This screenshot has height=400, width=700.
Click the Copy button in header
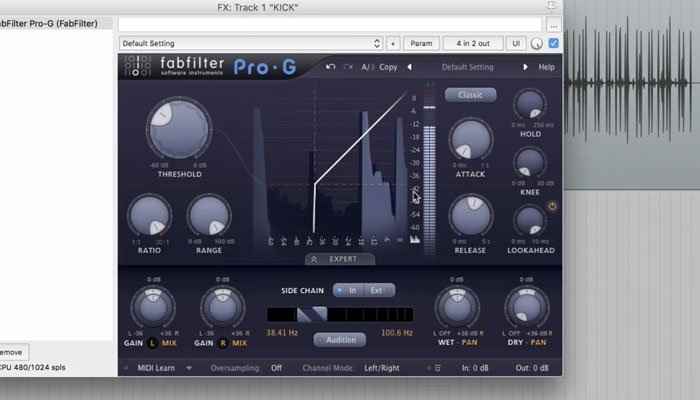388,67
